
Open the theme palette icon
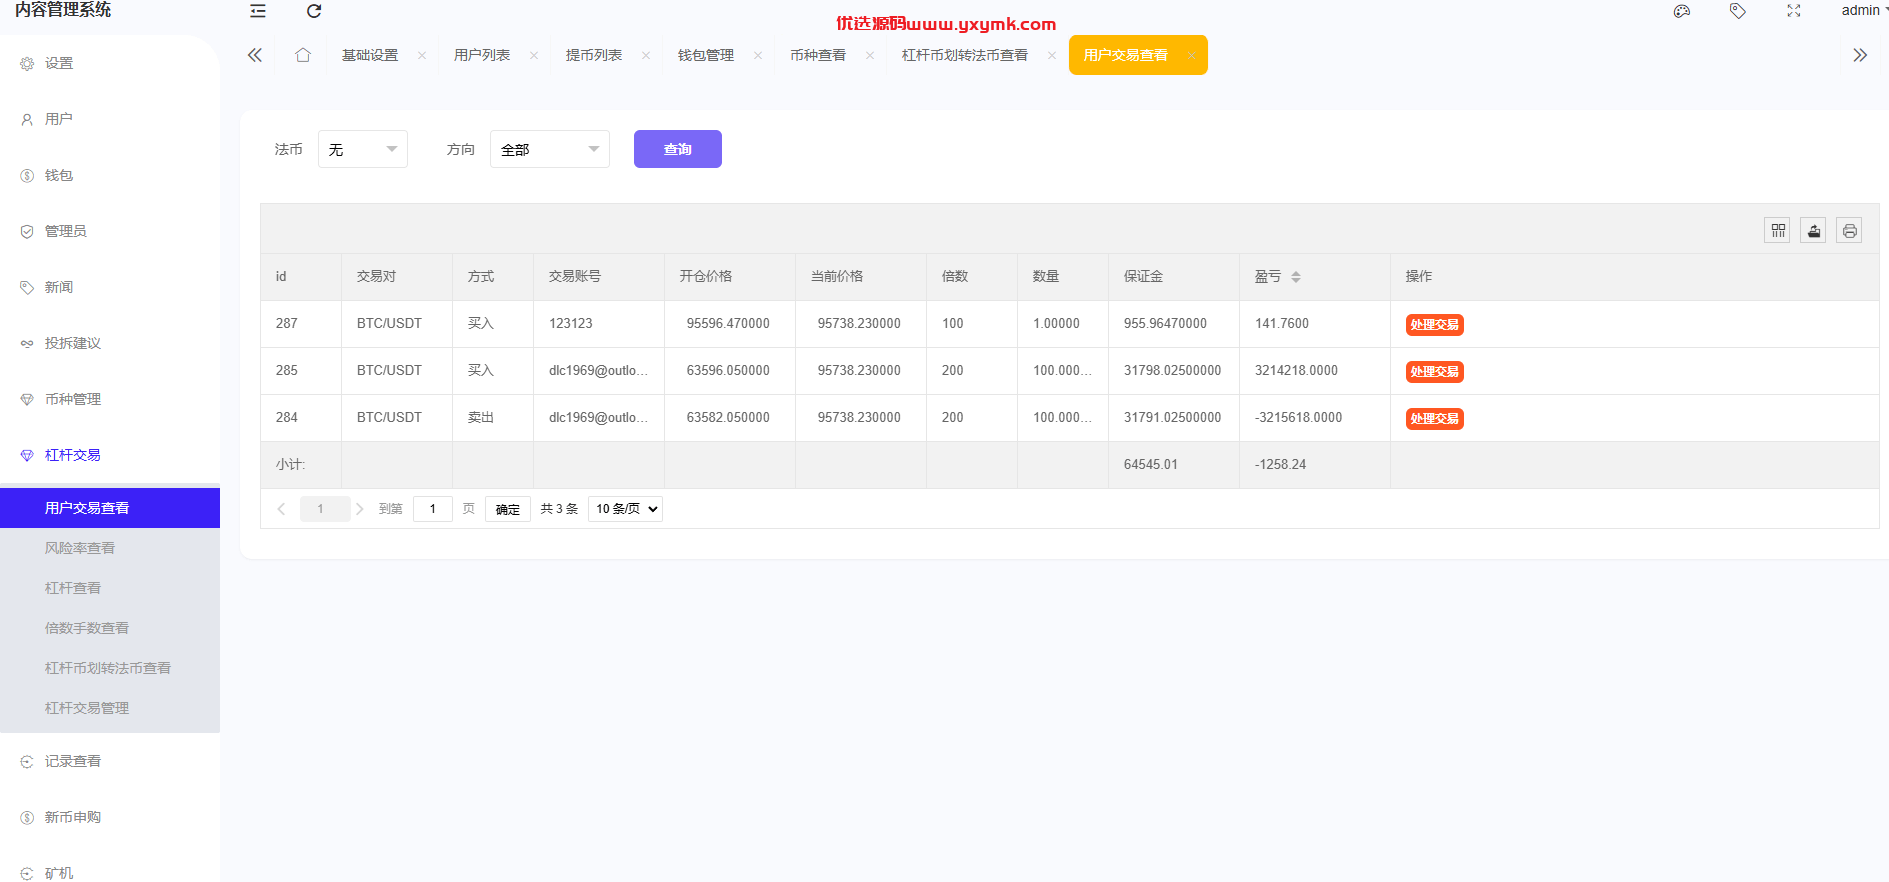pyautogui.click(x=1682, y=11)
